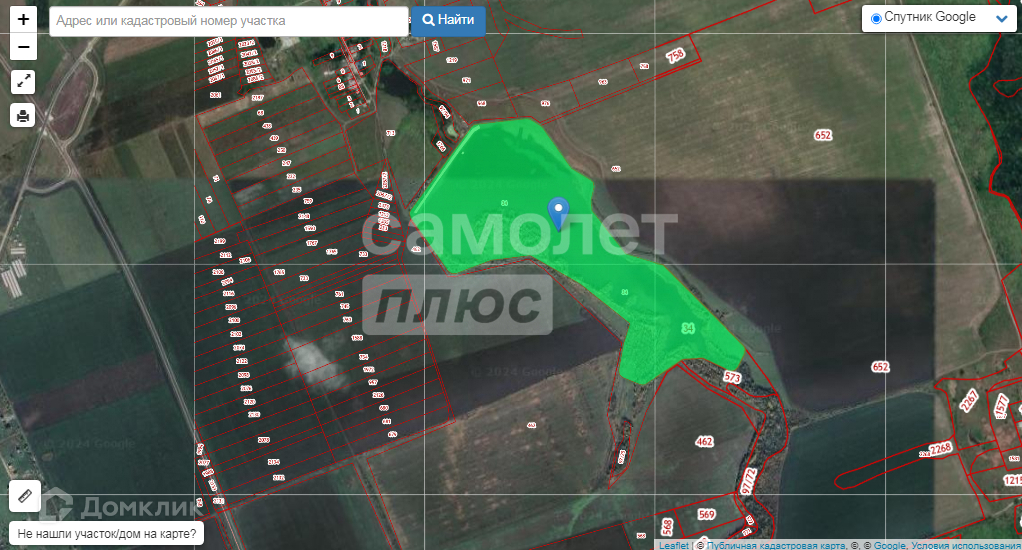
Task: Click the blue location pin marker
Action: (558, 214)
